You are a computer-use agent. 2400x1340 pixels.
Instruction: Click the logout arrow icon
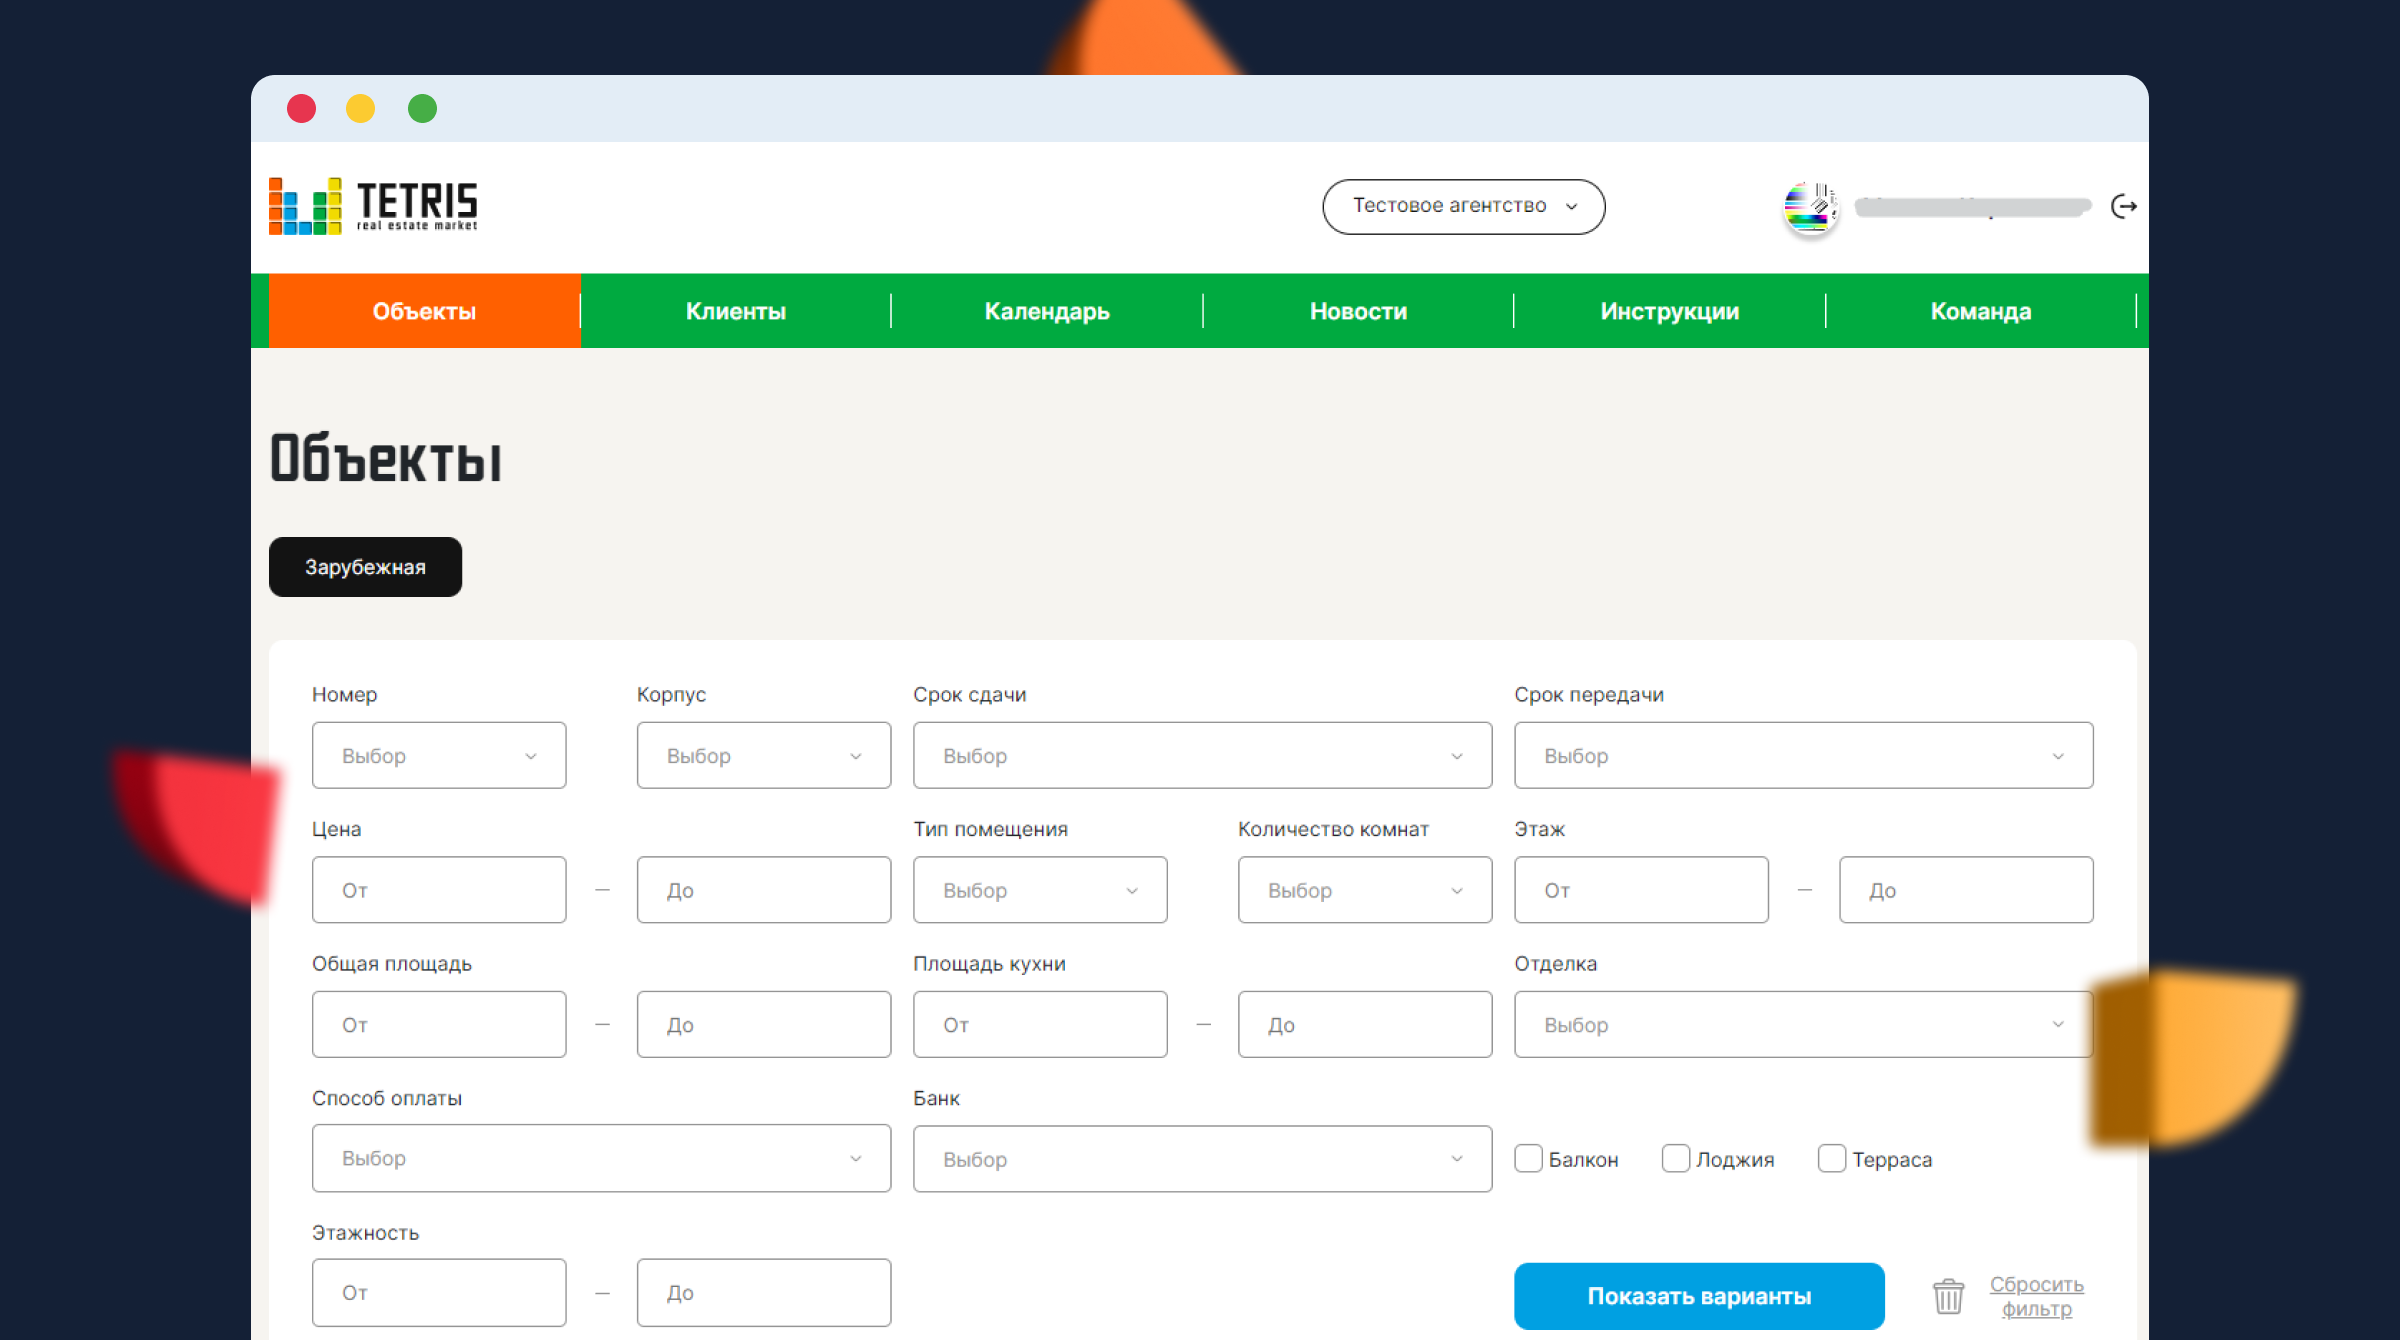click(2123, 207)
